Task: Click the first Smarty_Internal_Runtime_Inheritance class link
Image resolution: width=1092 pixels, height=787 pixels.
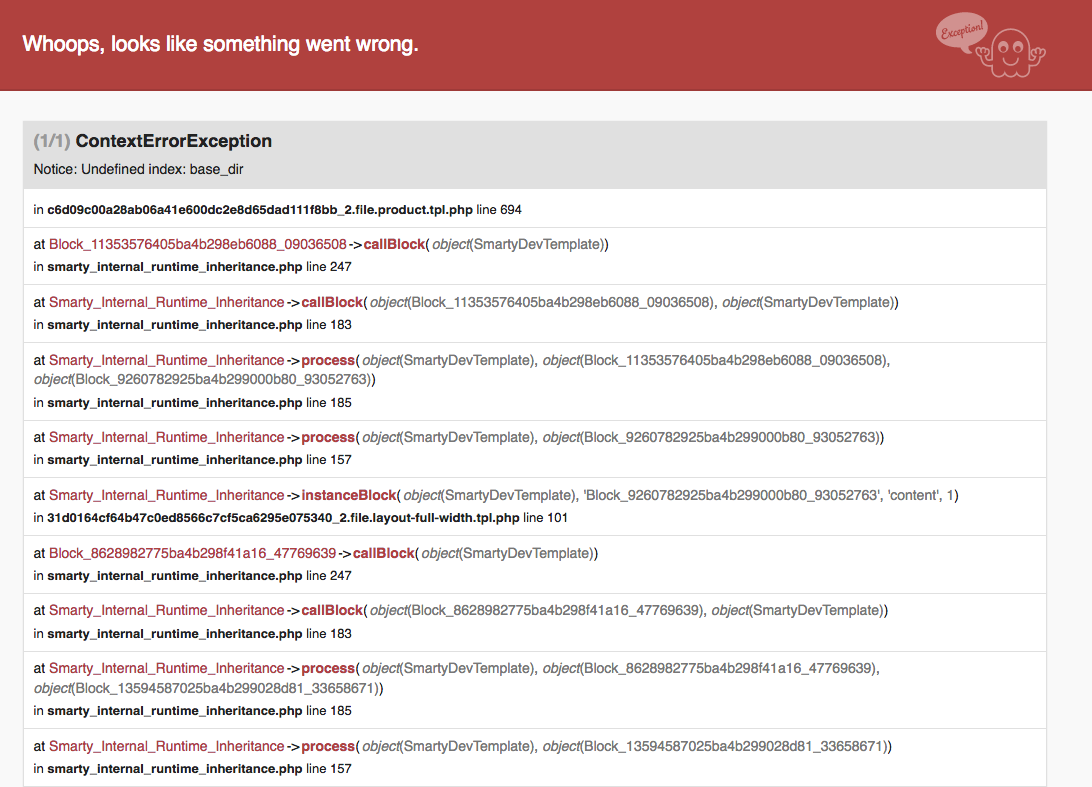Action: [x=166, y=302]
